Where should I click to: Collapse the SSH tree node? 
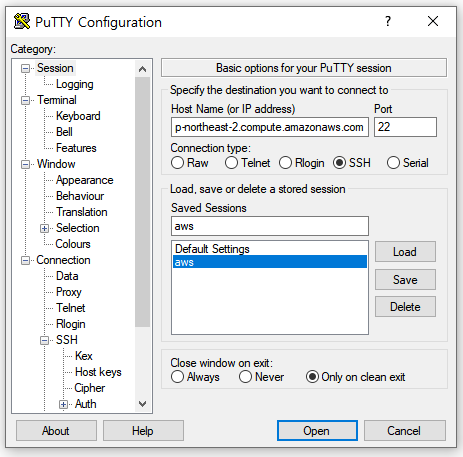coord(44,341)
